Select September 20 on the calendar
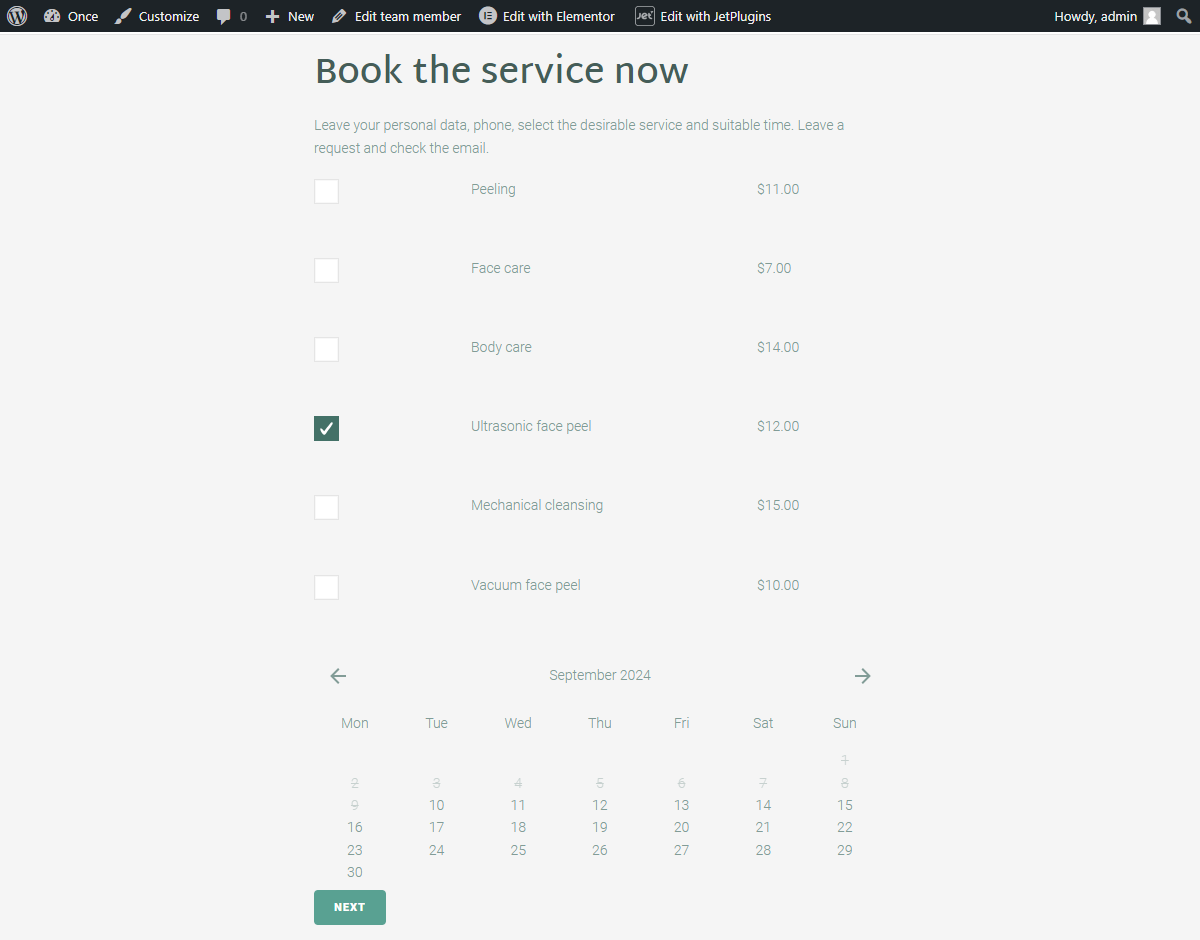The width and height of the screenshot is (1200, 940). (x=681, y=827)
